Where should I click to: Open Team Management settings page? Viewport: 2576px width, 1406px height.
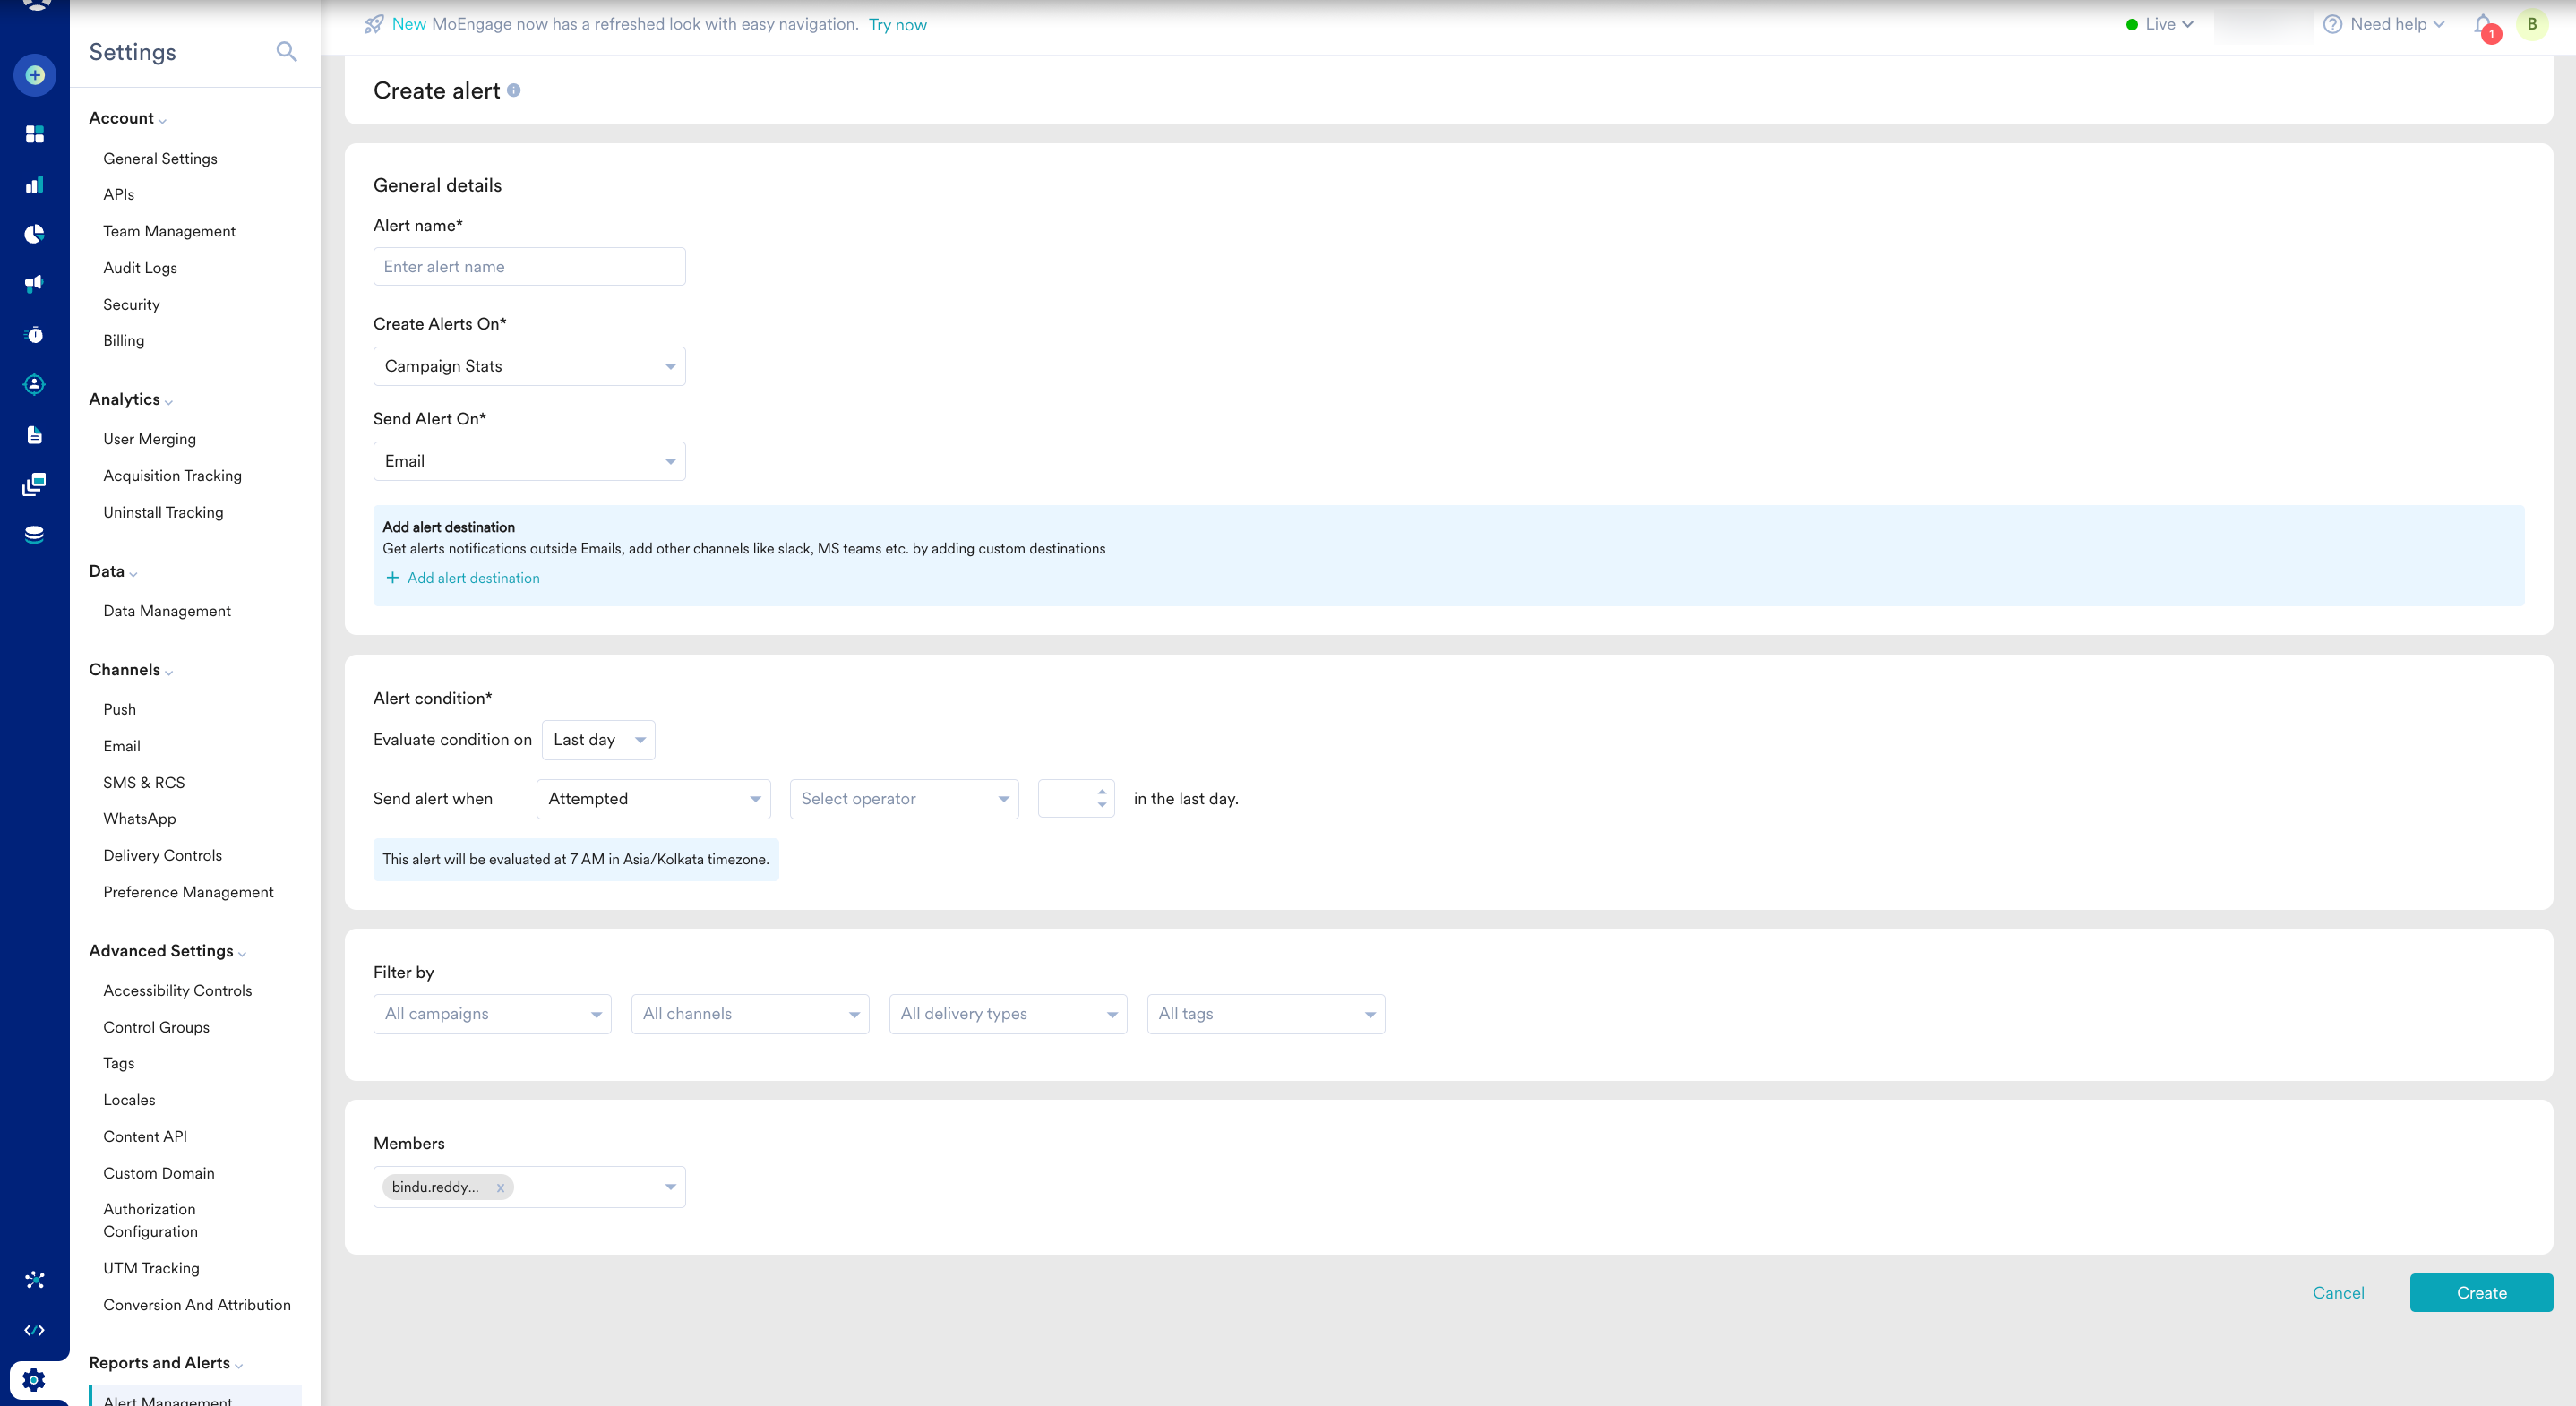[x=169, y=231]
